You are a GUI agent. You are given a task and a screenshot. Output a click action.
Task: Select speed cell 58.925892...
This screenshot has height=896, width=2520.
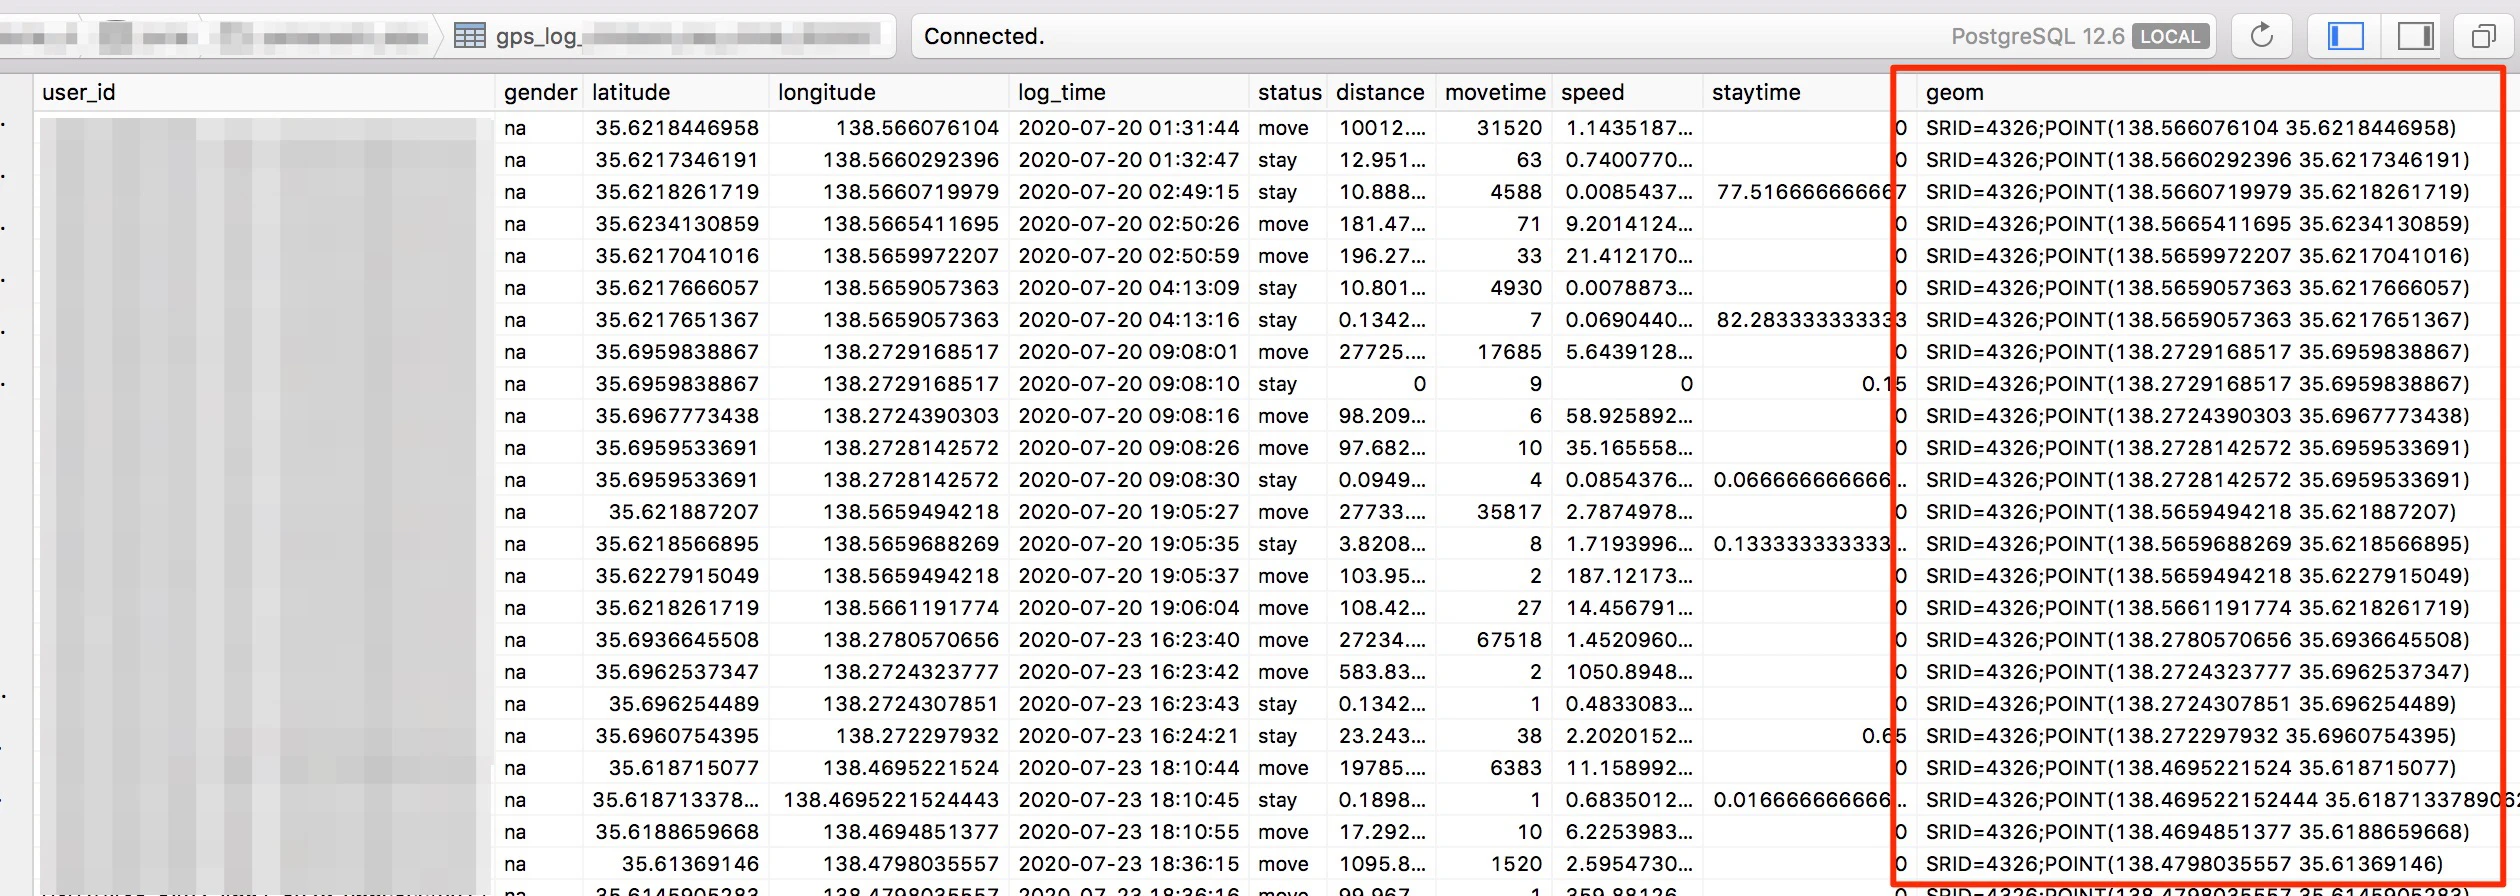(1629, 416)
